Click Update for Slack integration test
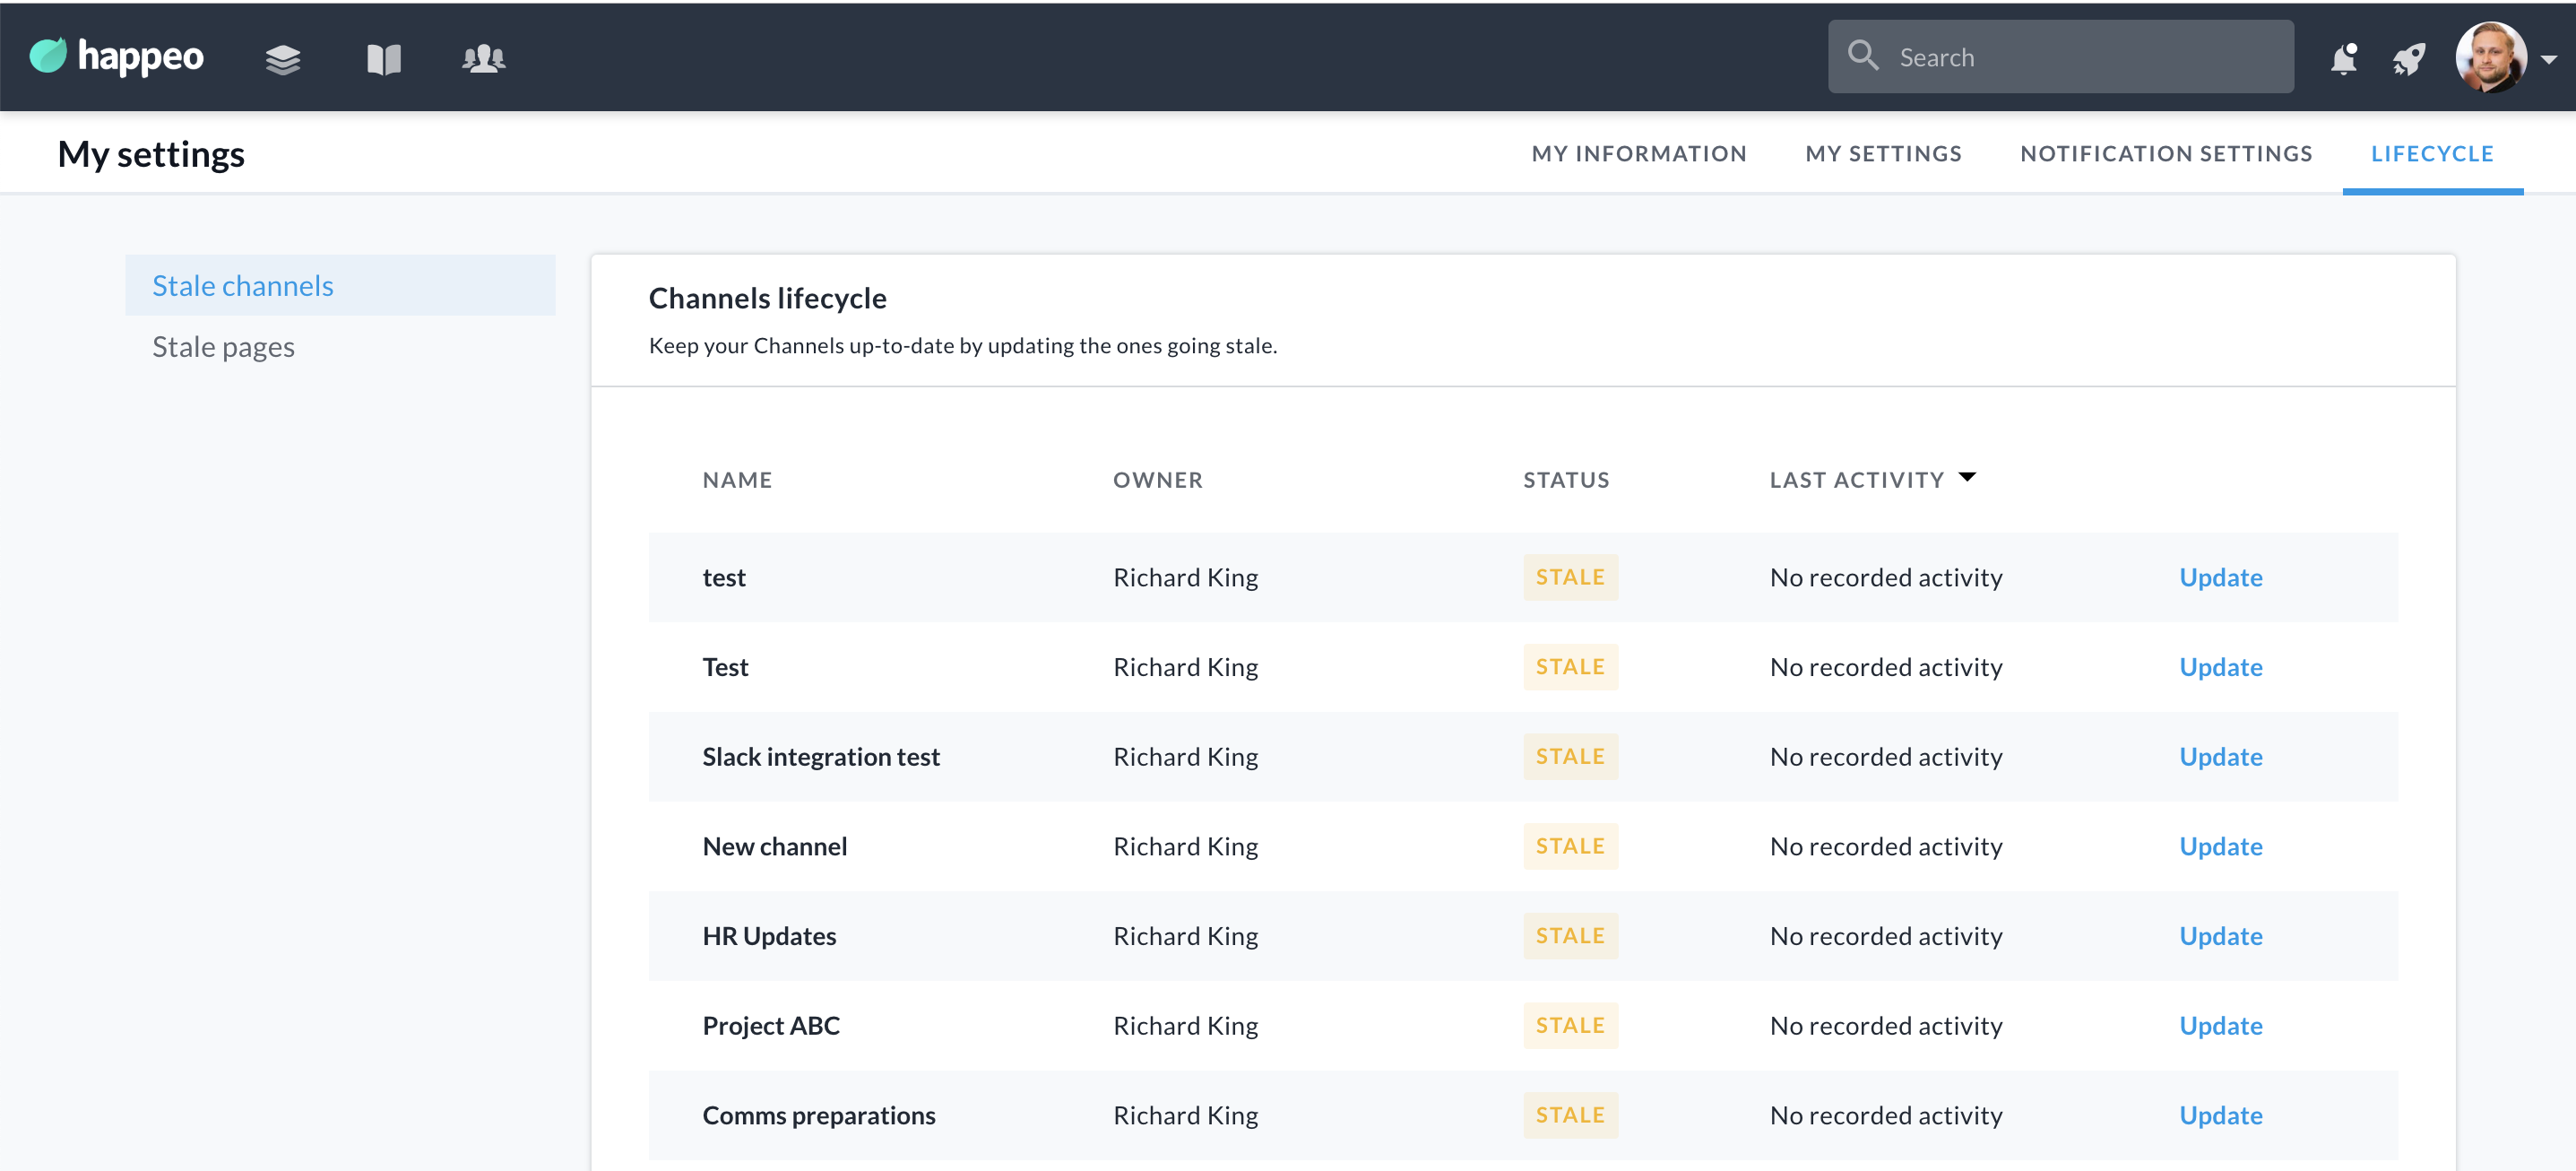This screenshot has height=1171, width=2576. [2220, 757]
